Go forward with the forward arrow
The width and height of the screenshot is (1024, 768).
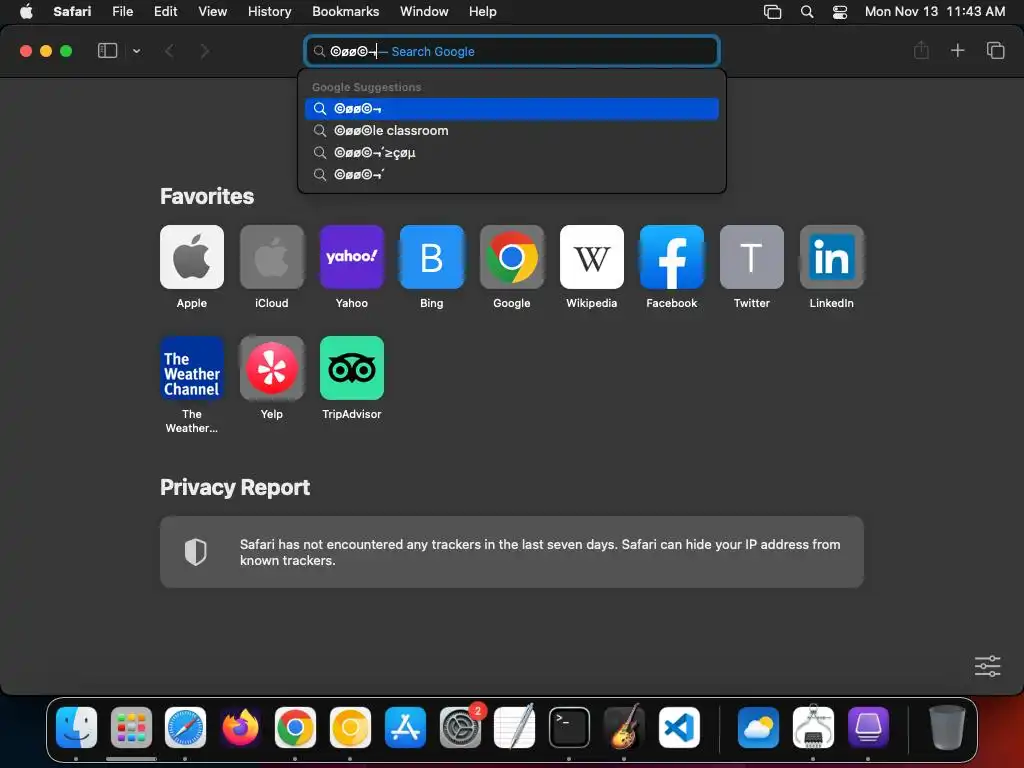(x=204, y=51)
